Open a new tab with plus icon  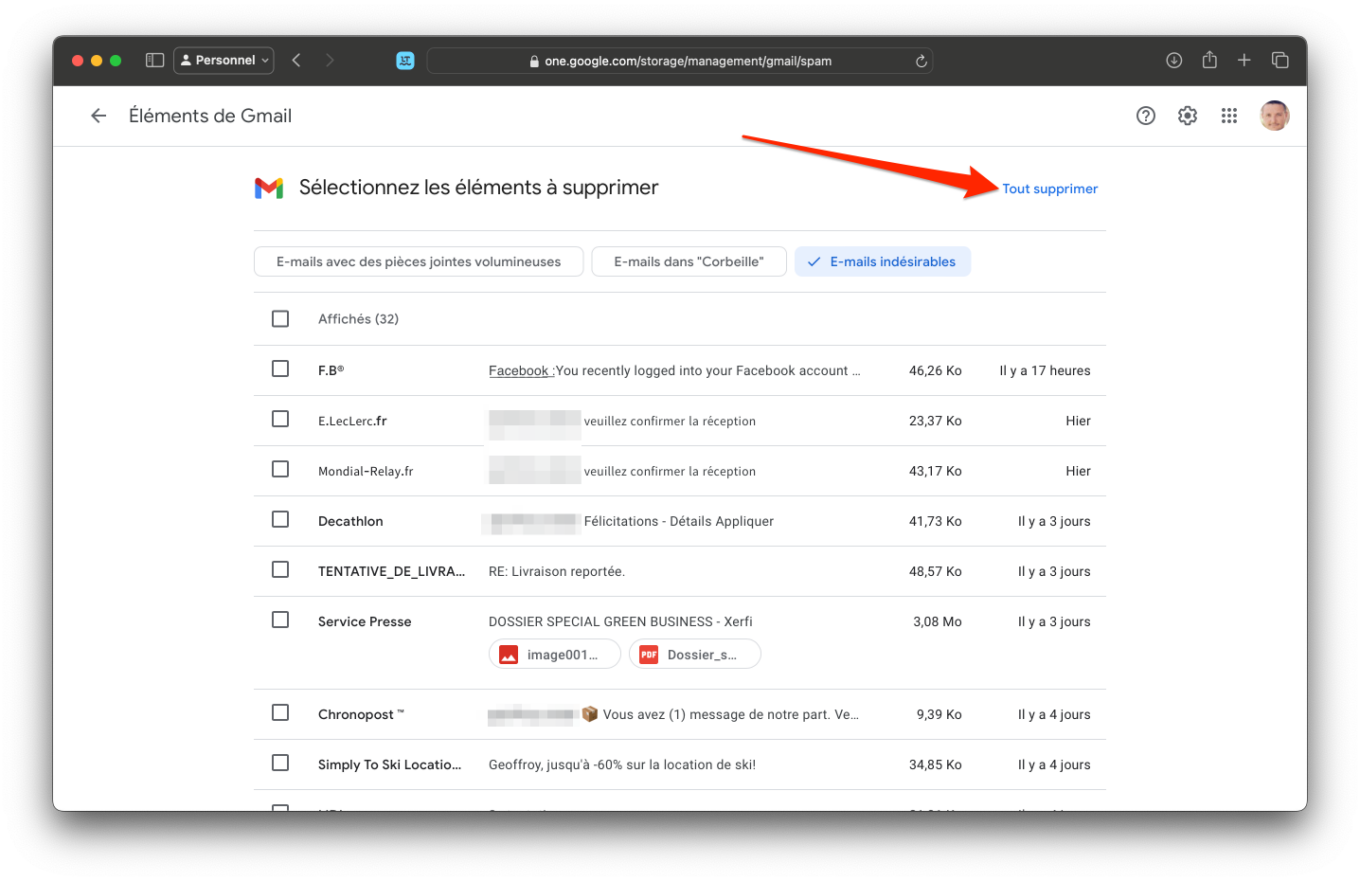coord(1244,60)
